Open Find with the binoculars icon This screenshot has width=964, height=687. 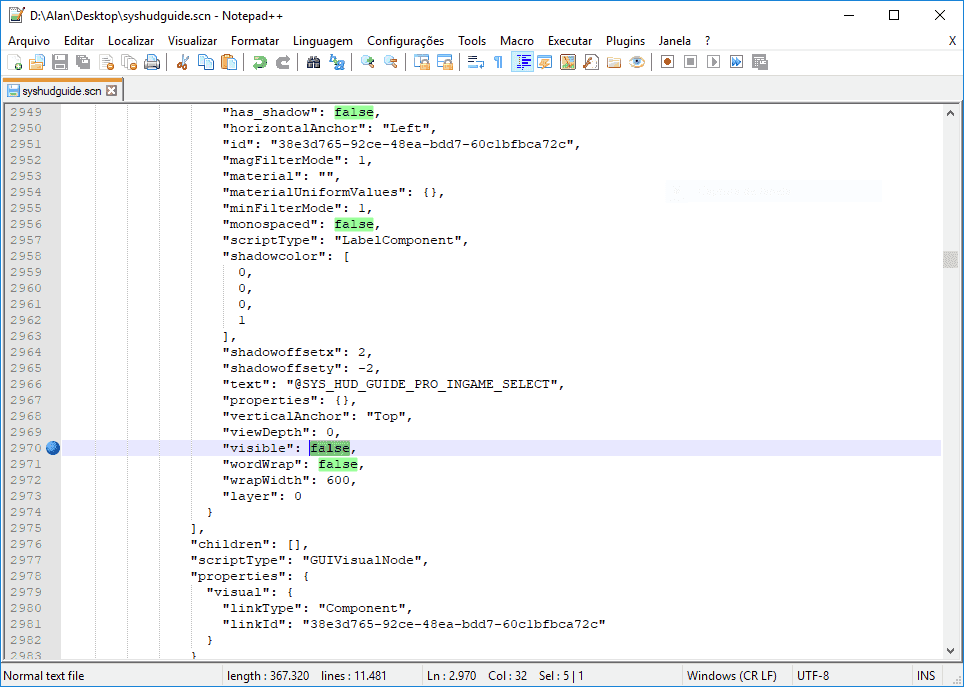pos(314,62)
